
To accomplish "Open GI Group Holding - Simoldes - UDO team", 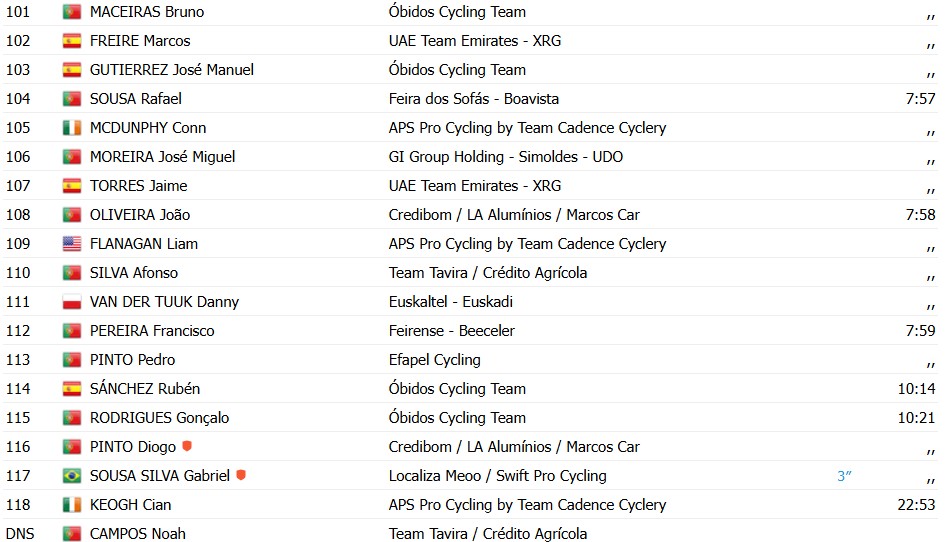I will tap(506, 157).
